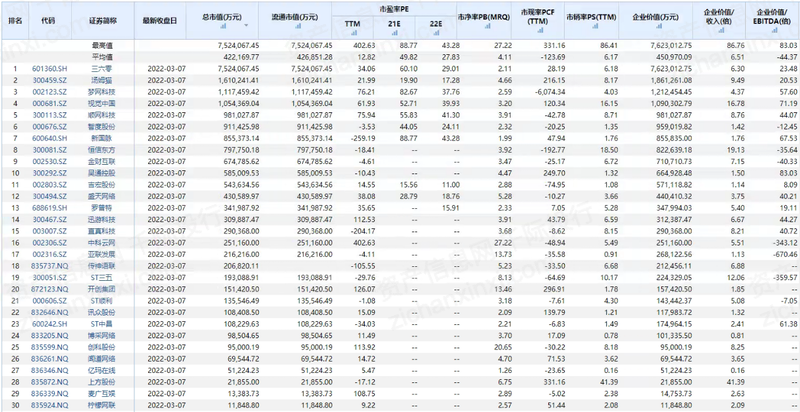Select the 最新收盘日 column header

pos(160,21)
